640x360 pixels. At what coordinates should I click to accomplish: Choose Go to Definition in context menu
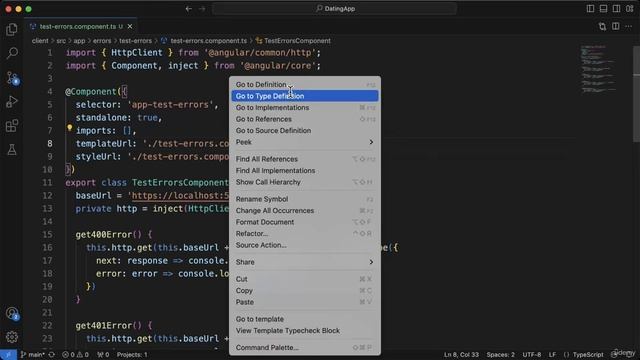305,84
